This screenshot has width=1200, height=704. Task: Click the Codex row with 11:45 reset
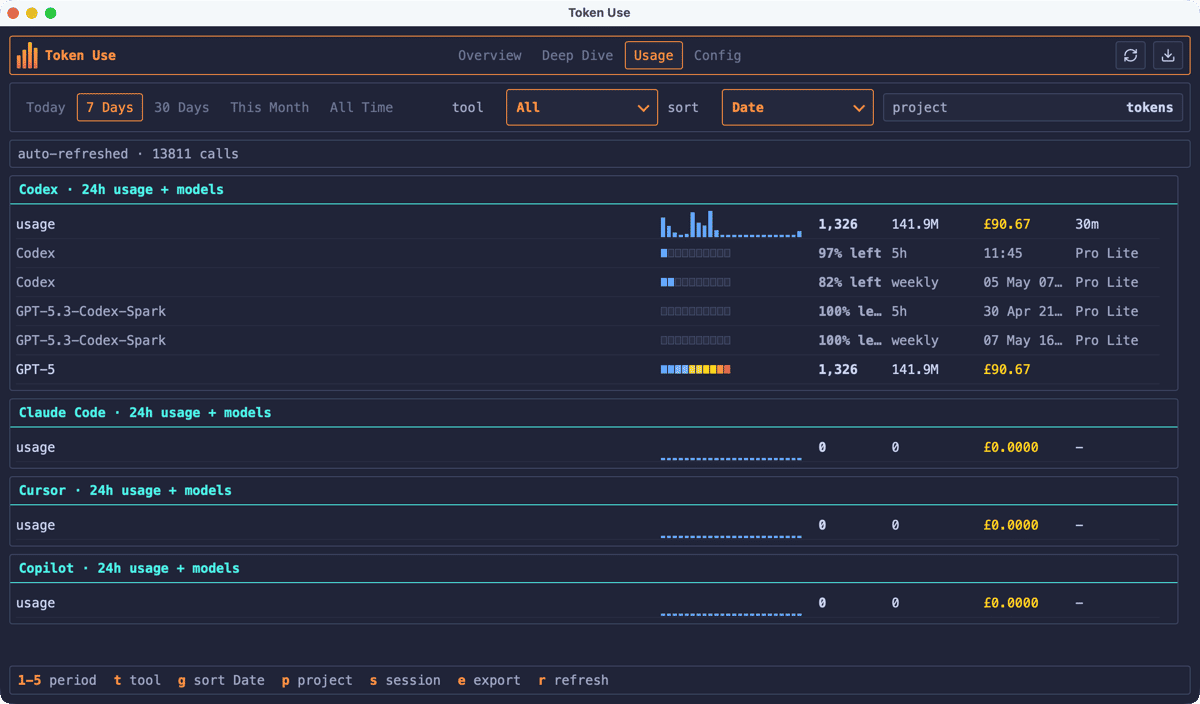[x=588, y=253]
